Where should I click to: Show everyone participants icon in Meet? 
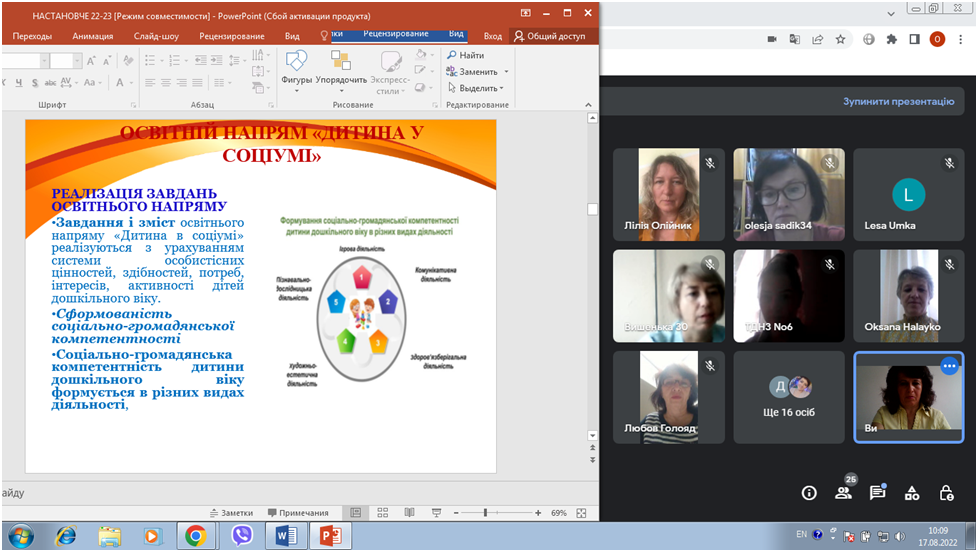(843, 493)
